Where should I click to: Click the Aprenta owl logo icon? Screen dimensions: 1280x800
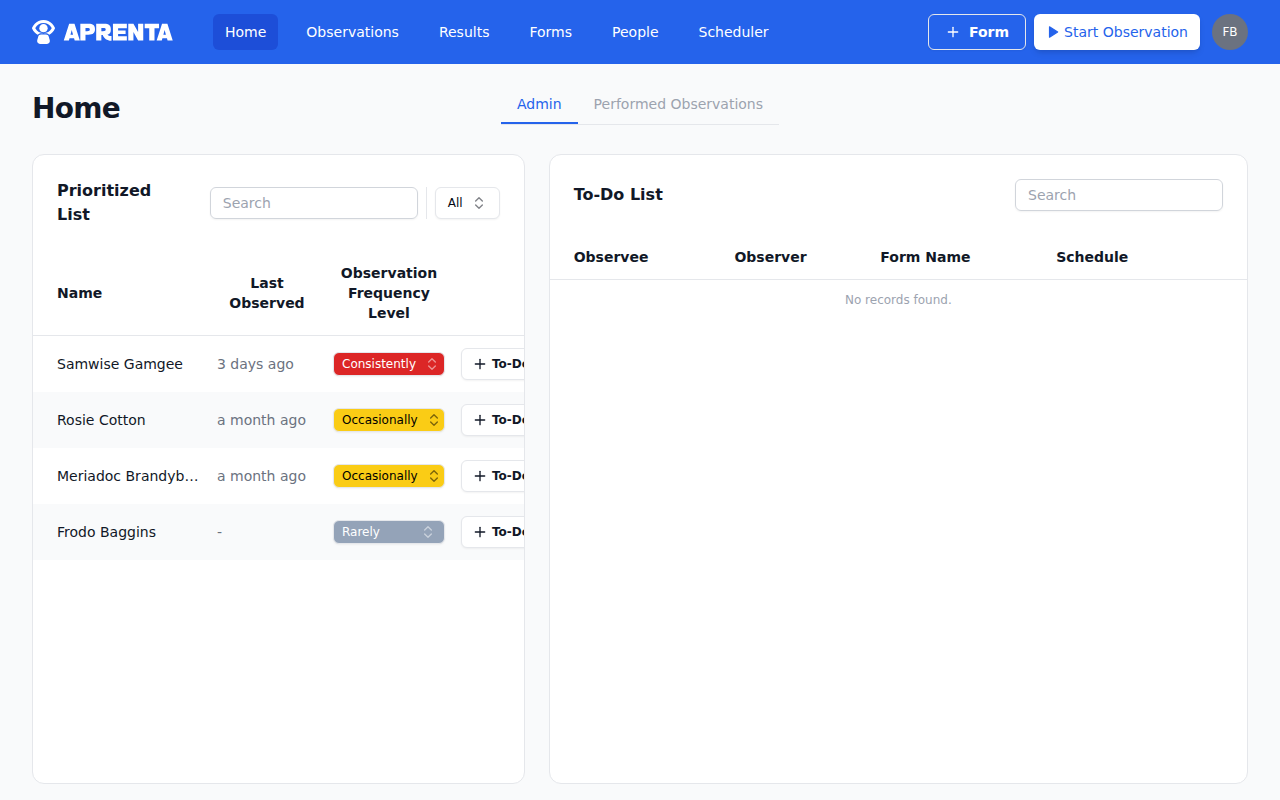click(42, 31)
